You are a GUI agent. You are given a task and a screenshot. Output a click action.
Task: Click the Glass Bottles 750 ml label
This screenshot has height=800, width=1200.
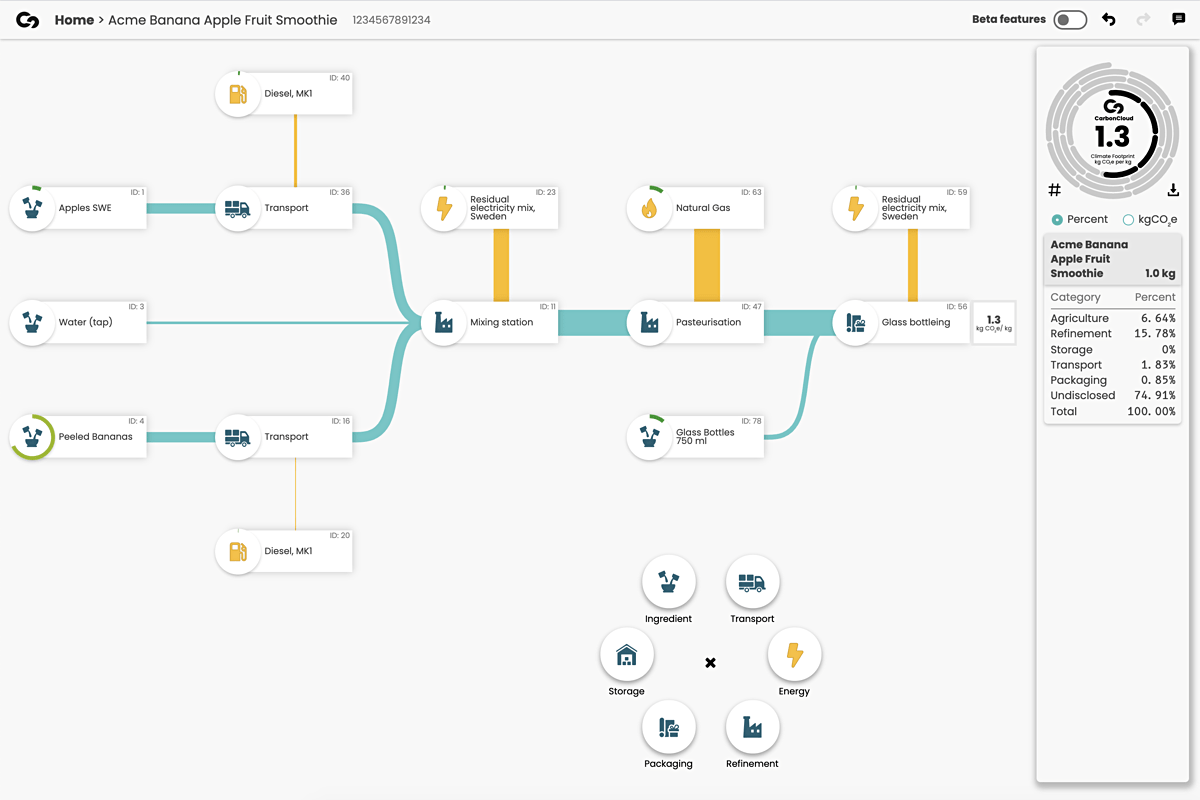click(705, 437)
